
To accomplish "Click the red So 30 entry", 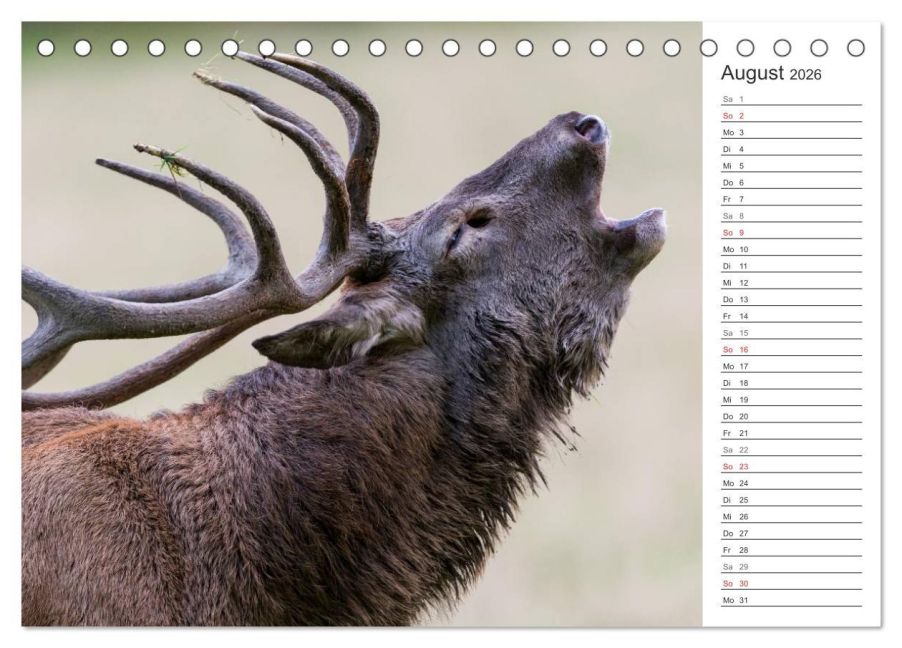I will point(790,583).
